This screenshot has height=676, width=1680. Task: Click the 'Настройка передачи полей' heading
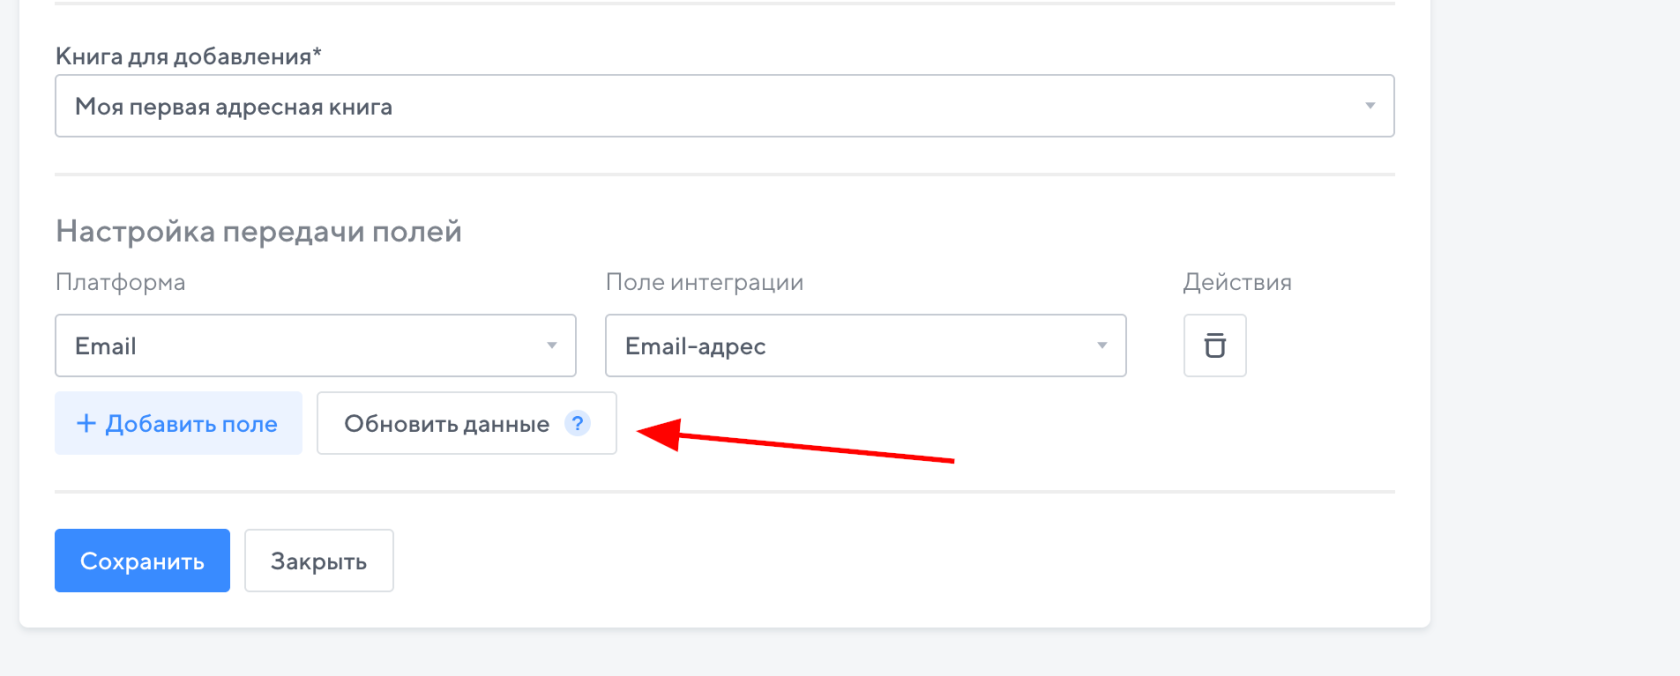[258, 231]
